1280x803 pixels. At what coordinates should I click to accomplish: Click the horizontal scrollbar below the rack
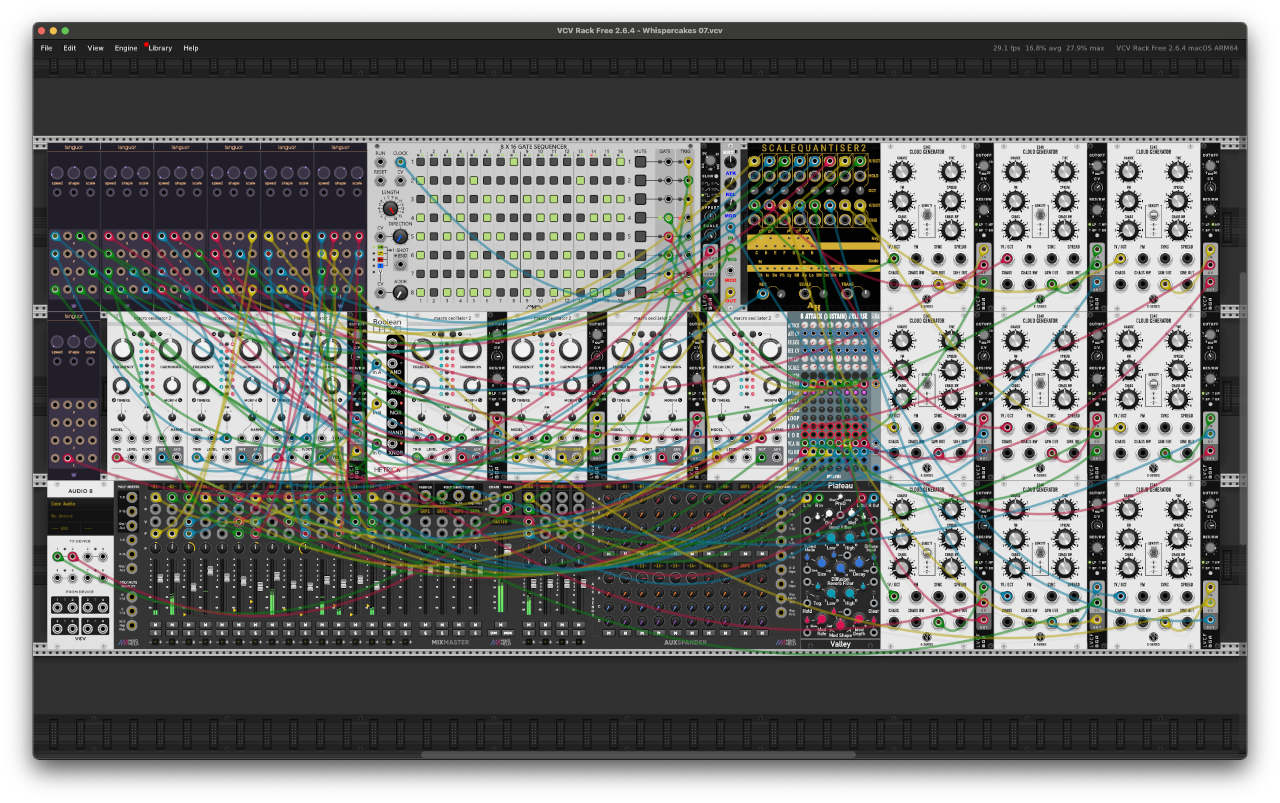click(638, 755)
